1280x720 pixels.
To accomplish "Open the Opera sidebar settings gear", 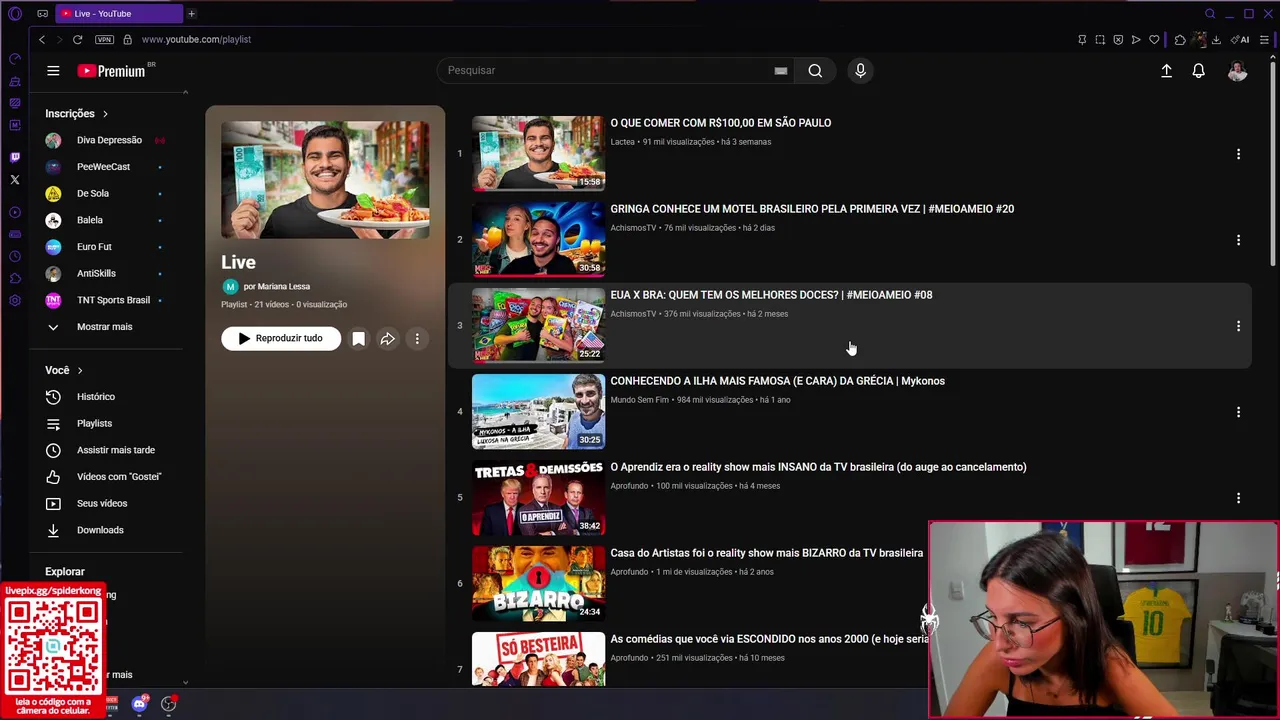I will click(14, 301).
